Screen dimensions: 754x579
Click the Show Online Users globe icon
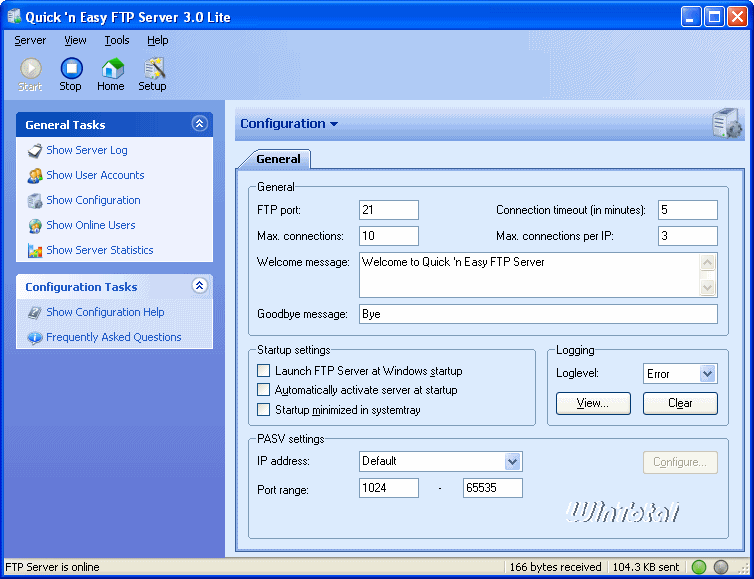coord(35,226)
